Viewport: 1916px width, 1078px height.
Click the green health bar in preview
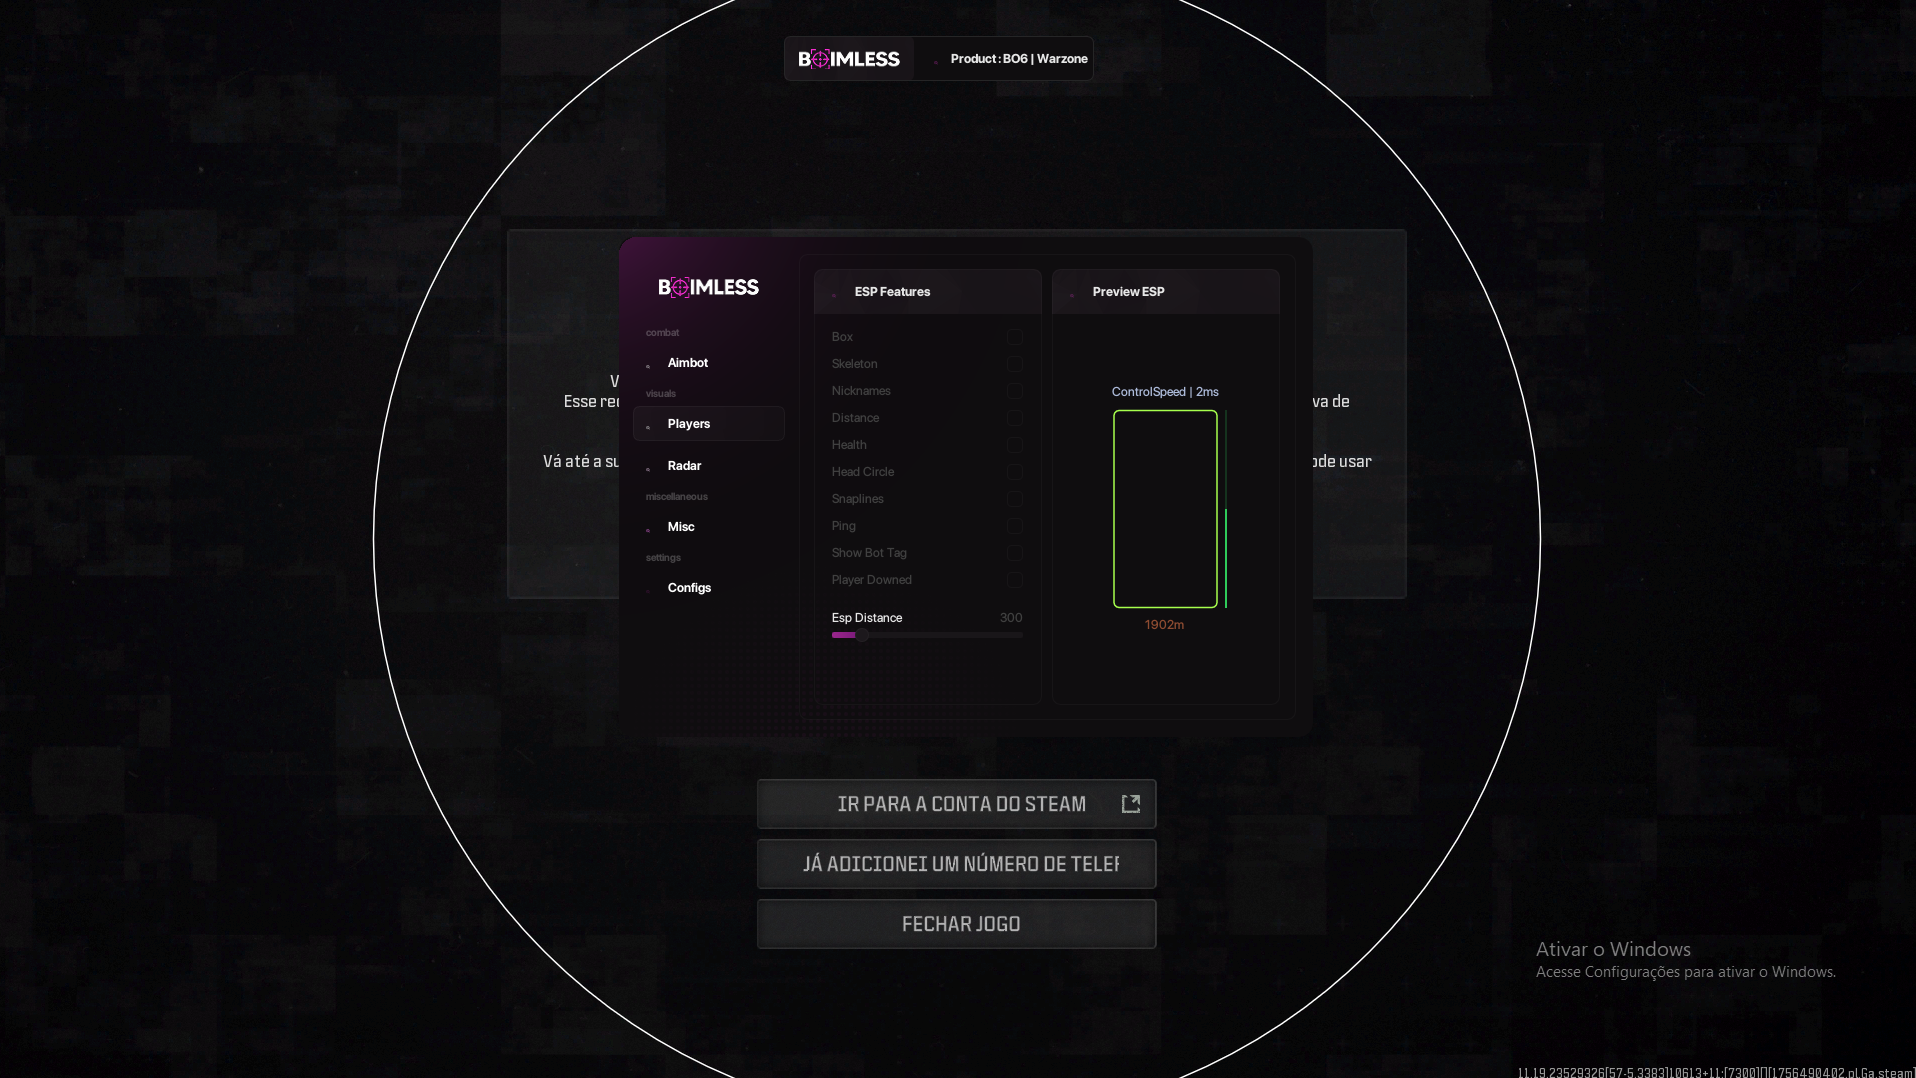tap(1226, 509)
